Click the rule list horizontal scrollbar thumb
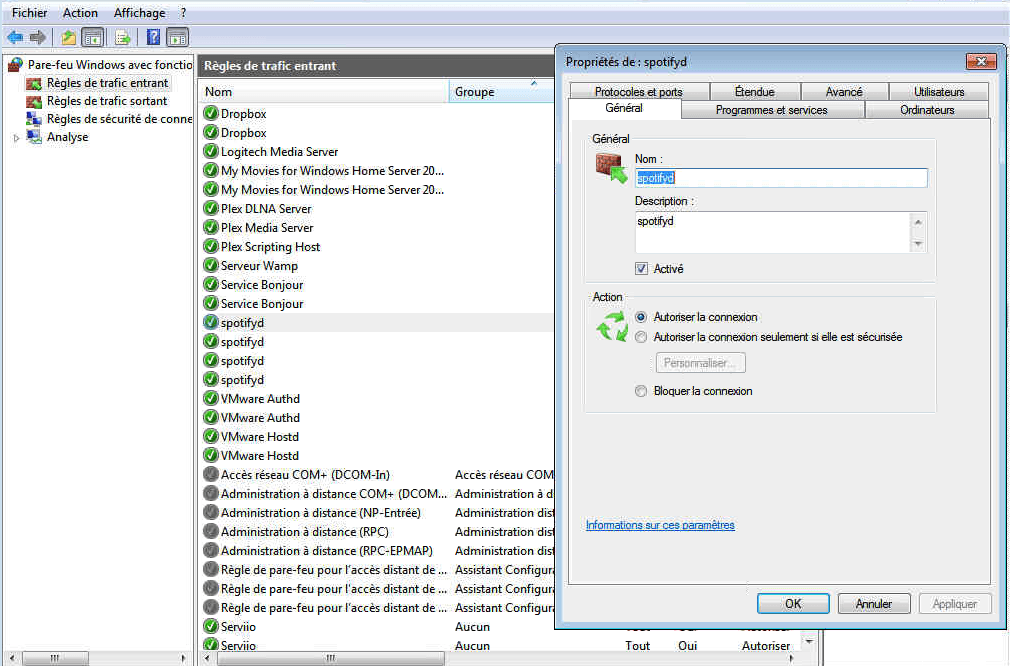Image resolution: width=1010 pixels, height=666 pixels. (x=330, y=658)
